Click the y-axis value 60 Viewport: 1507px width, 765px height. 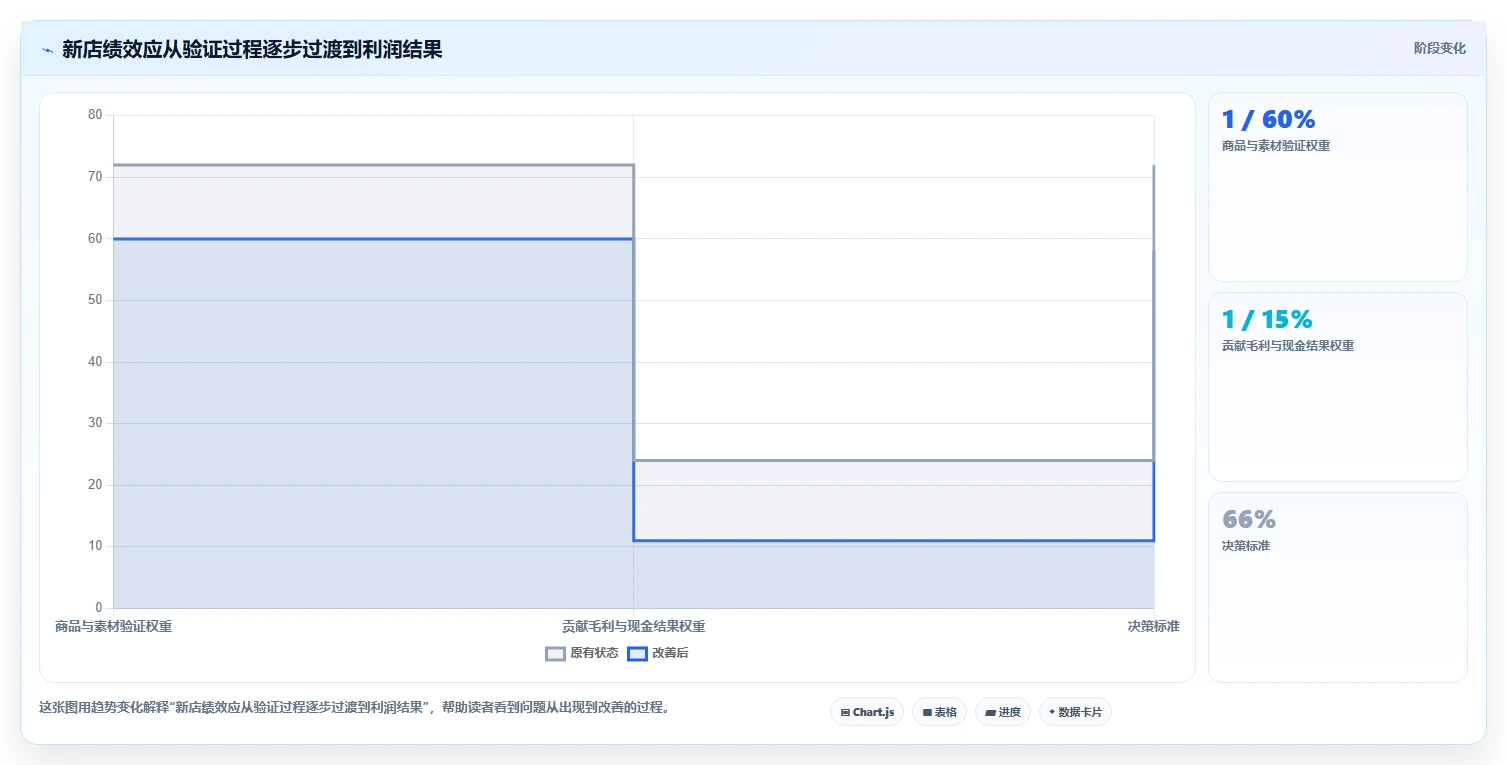pyautogui.click(x=95, y=238)
